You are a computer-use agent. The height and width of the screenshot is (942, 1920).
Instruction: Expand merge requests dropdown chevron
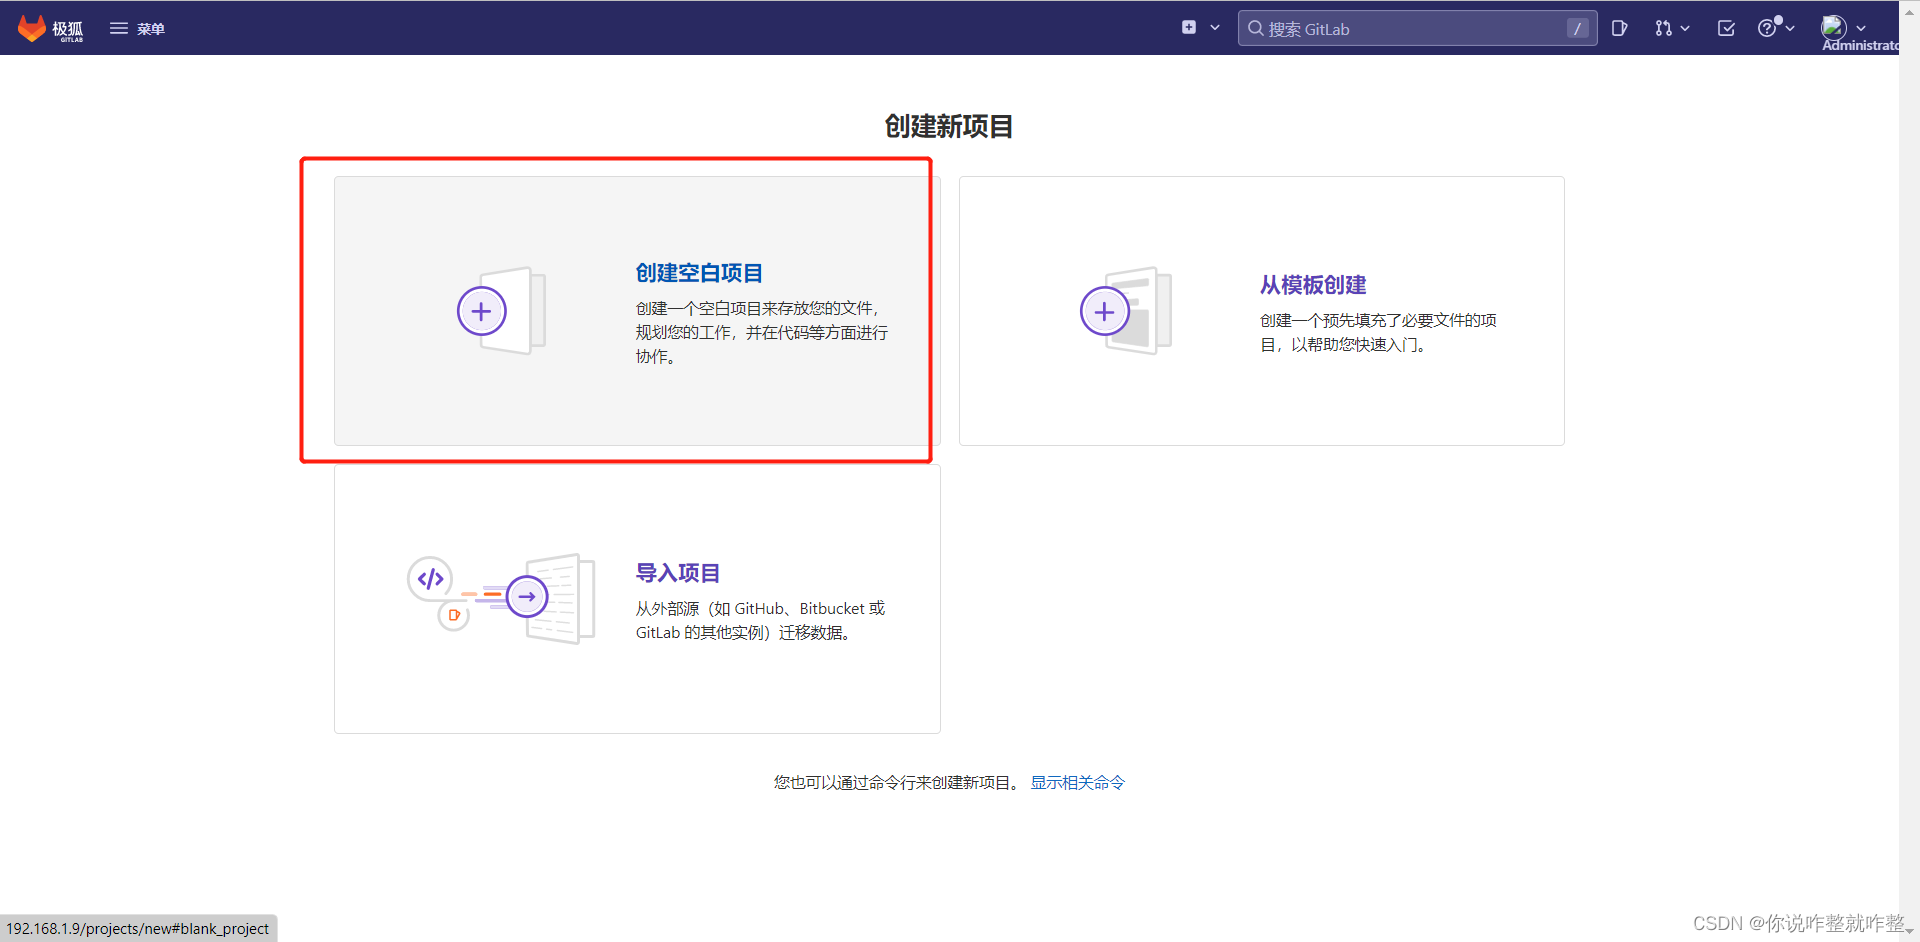pos(1685,28)
